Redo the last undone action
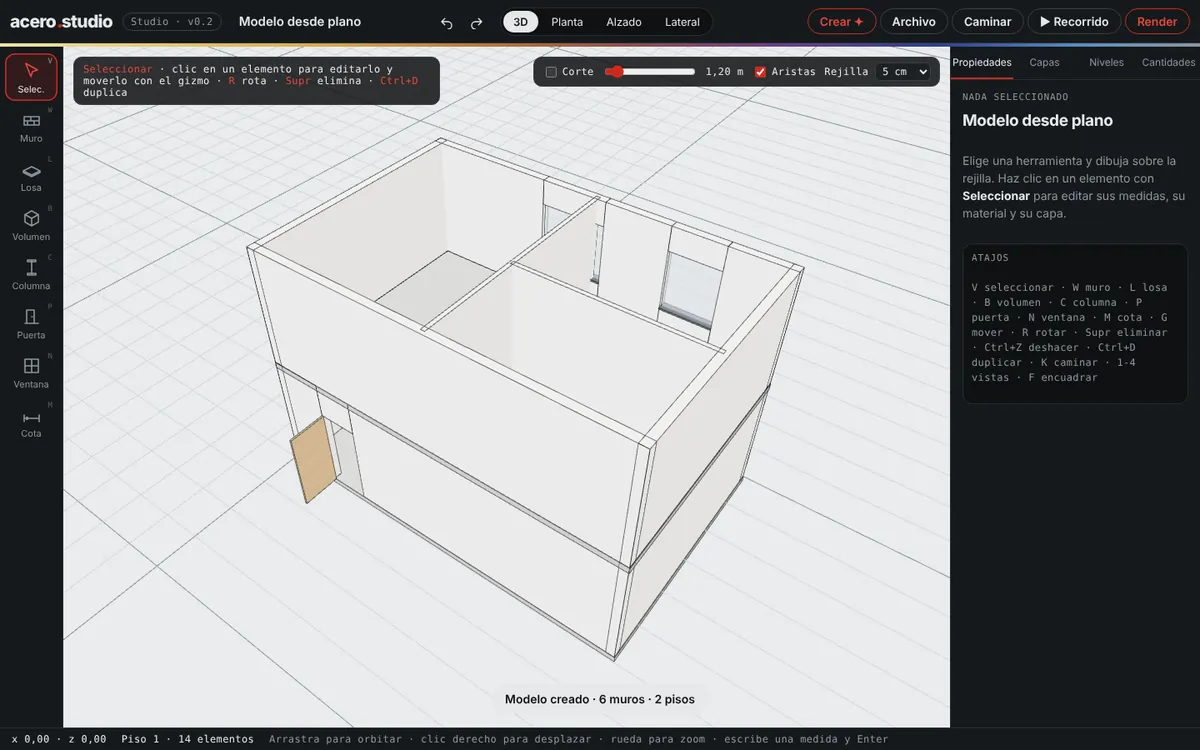 pos(477,22)
